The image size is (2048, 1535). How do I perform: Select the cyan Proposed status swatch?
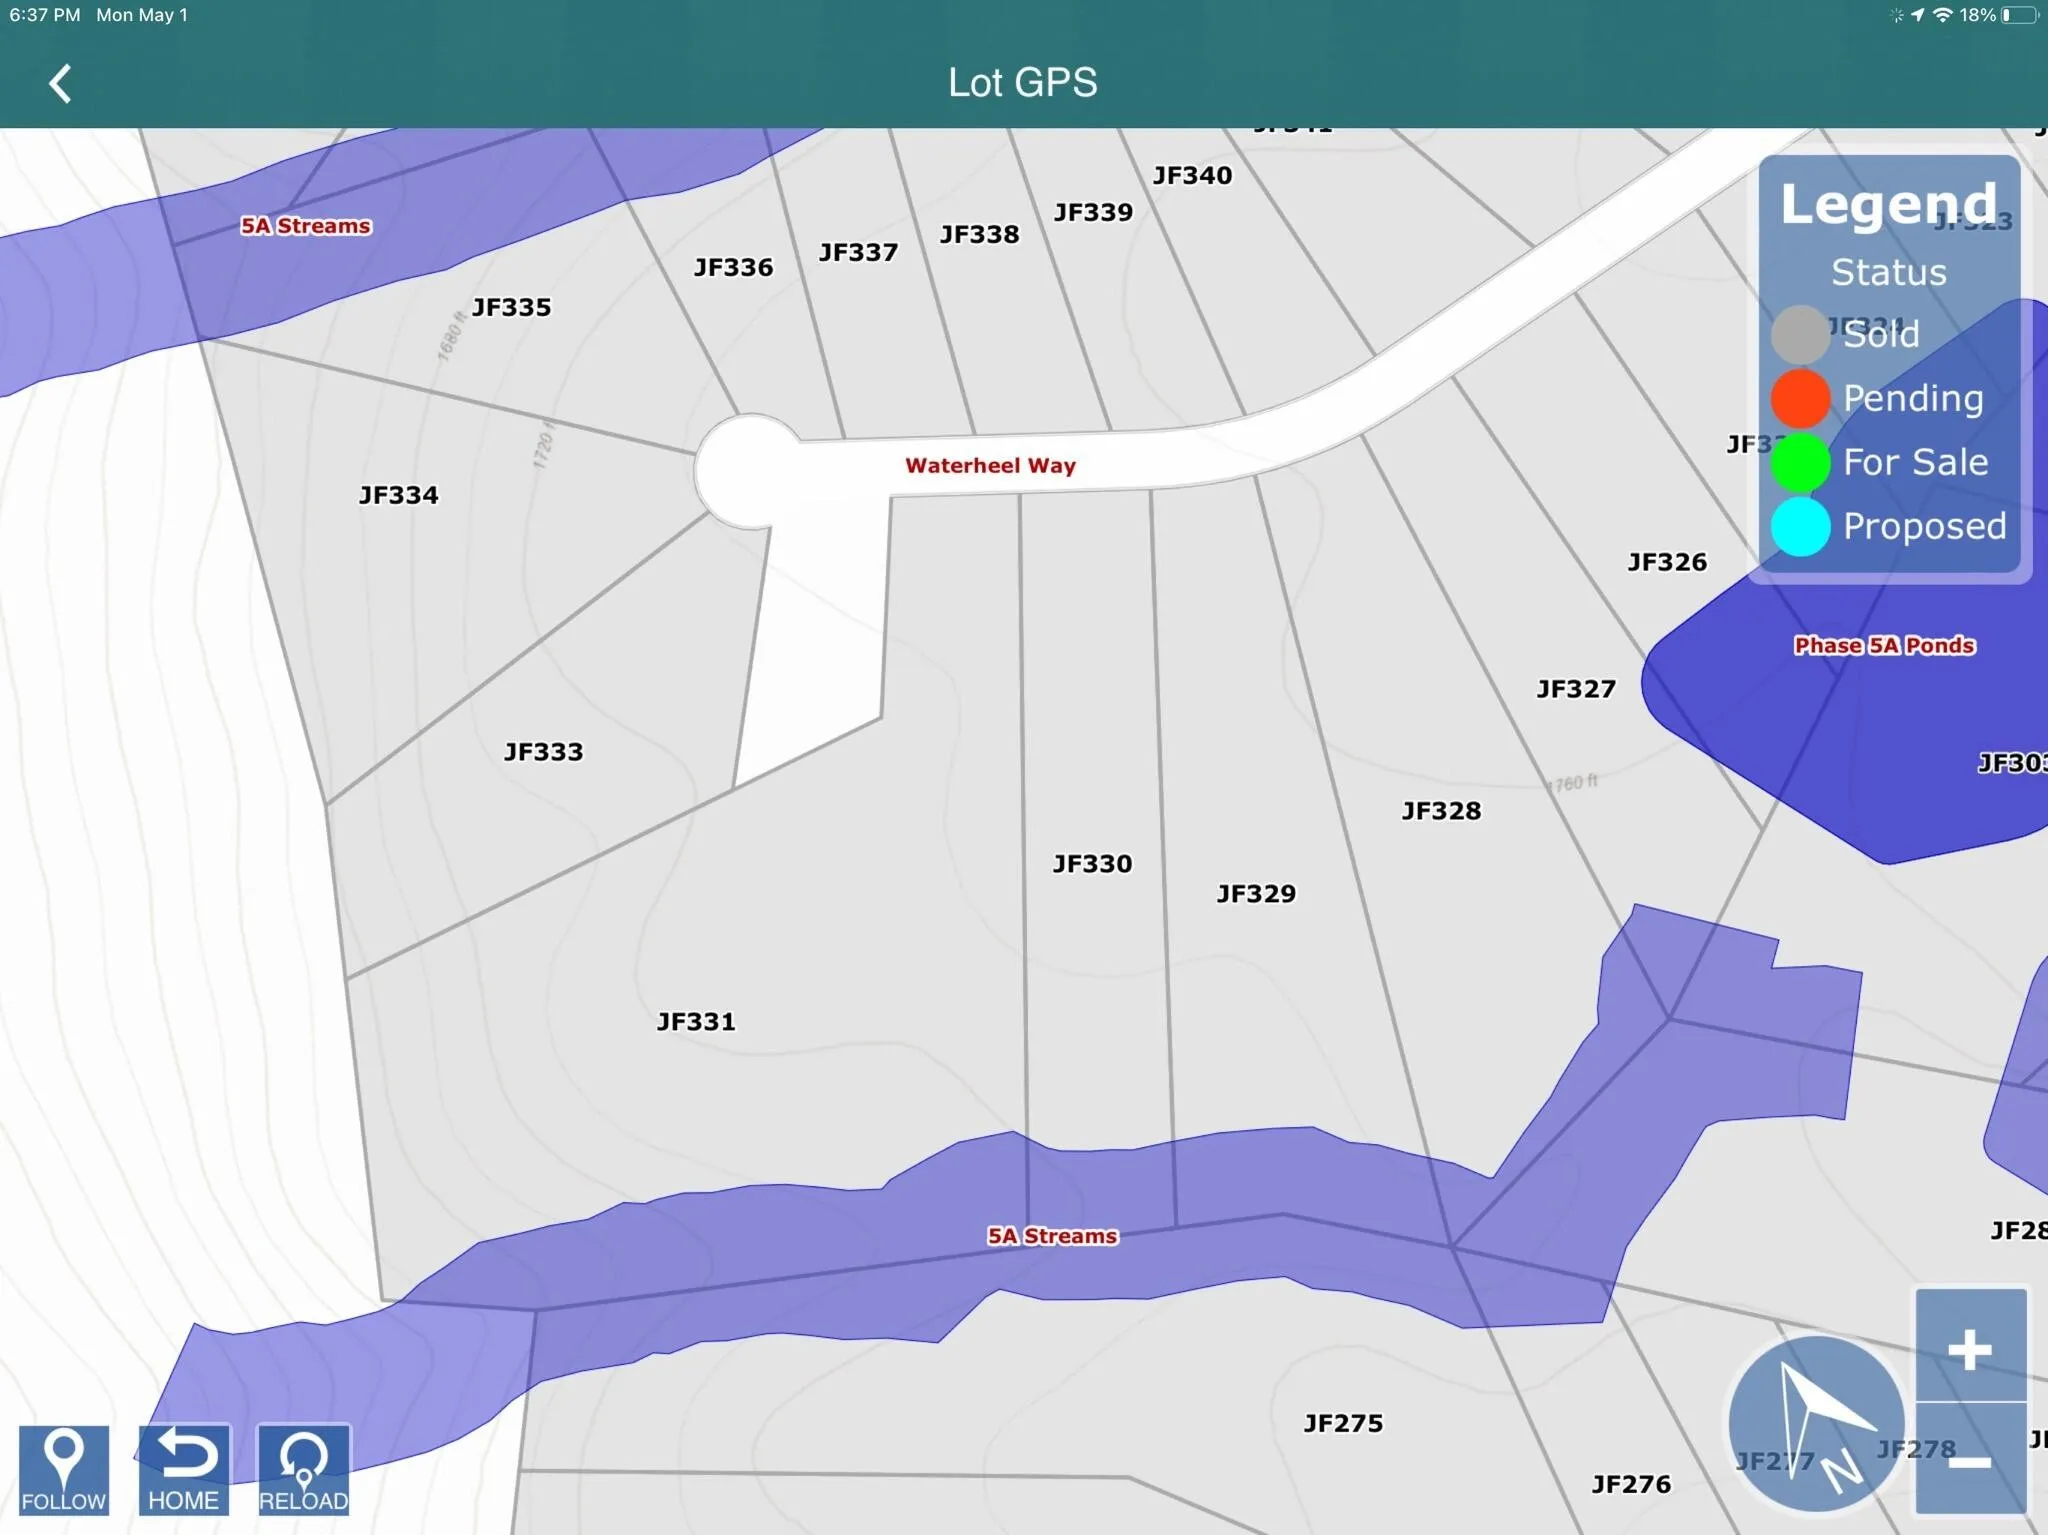point(1800,526)
